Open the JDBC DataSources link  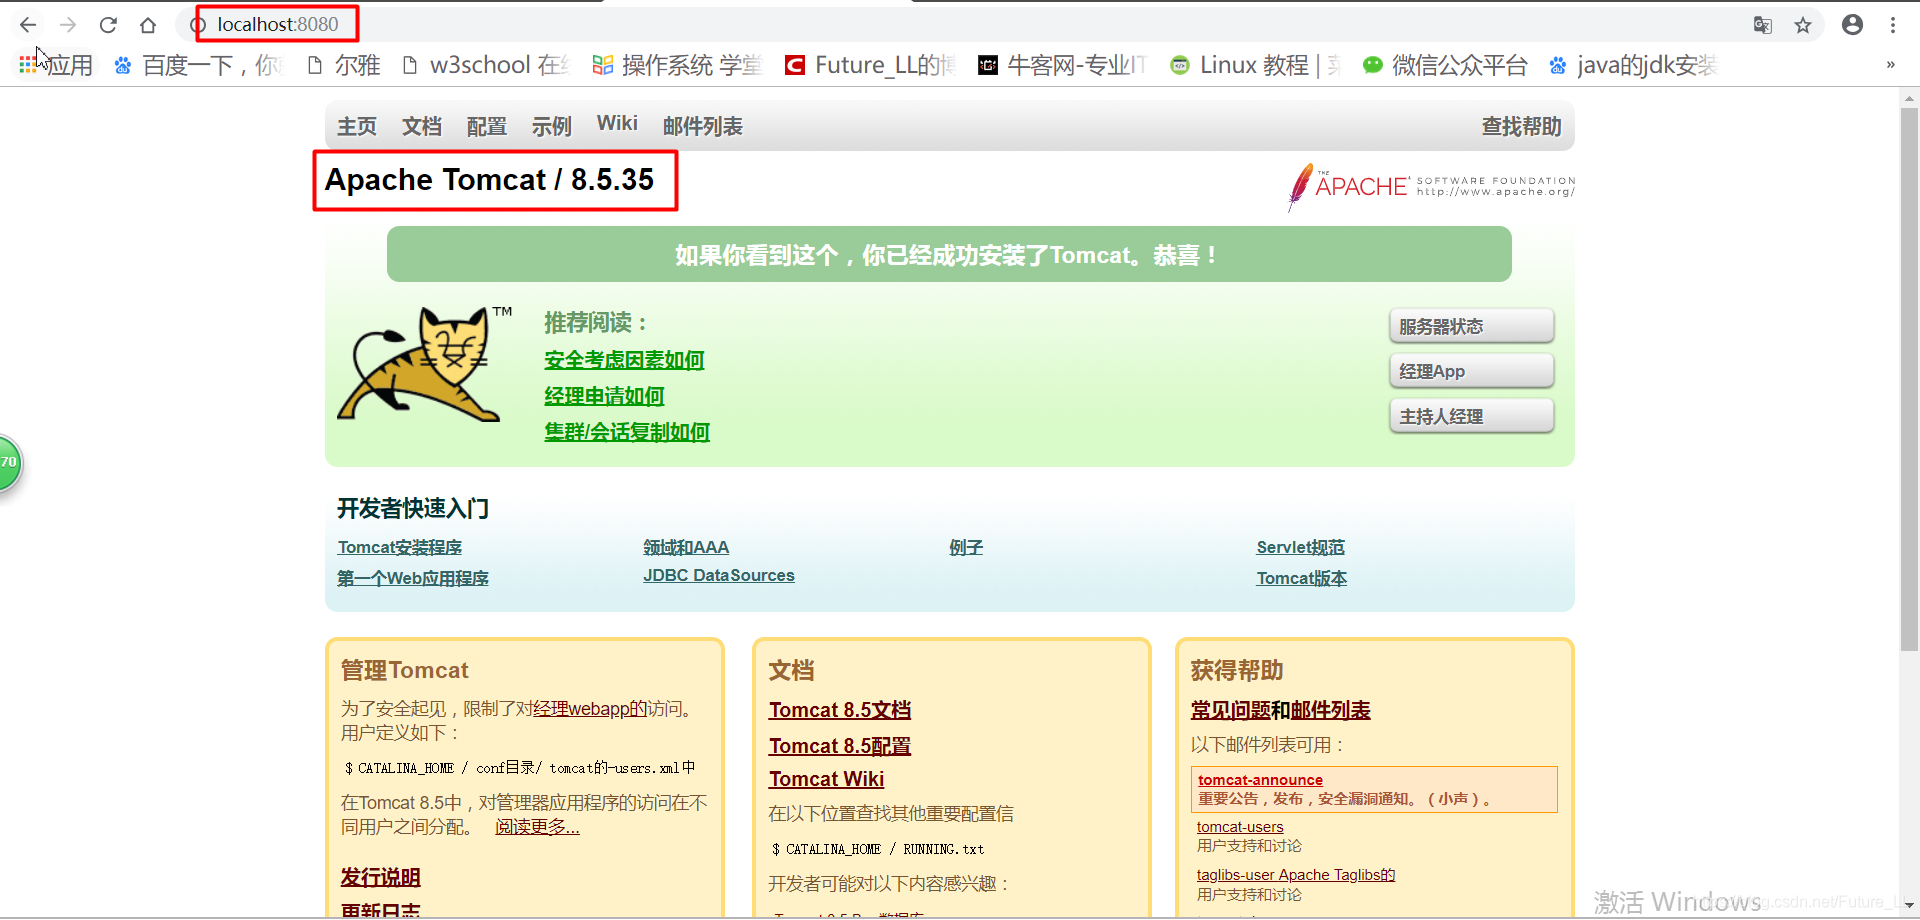(719, 575)
